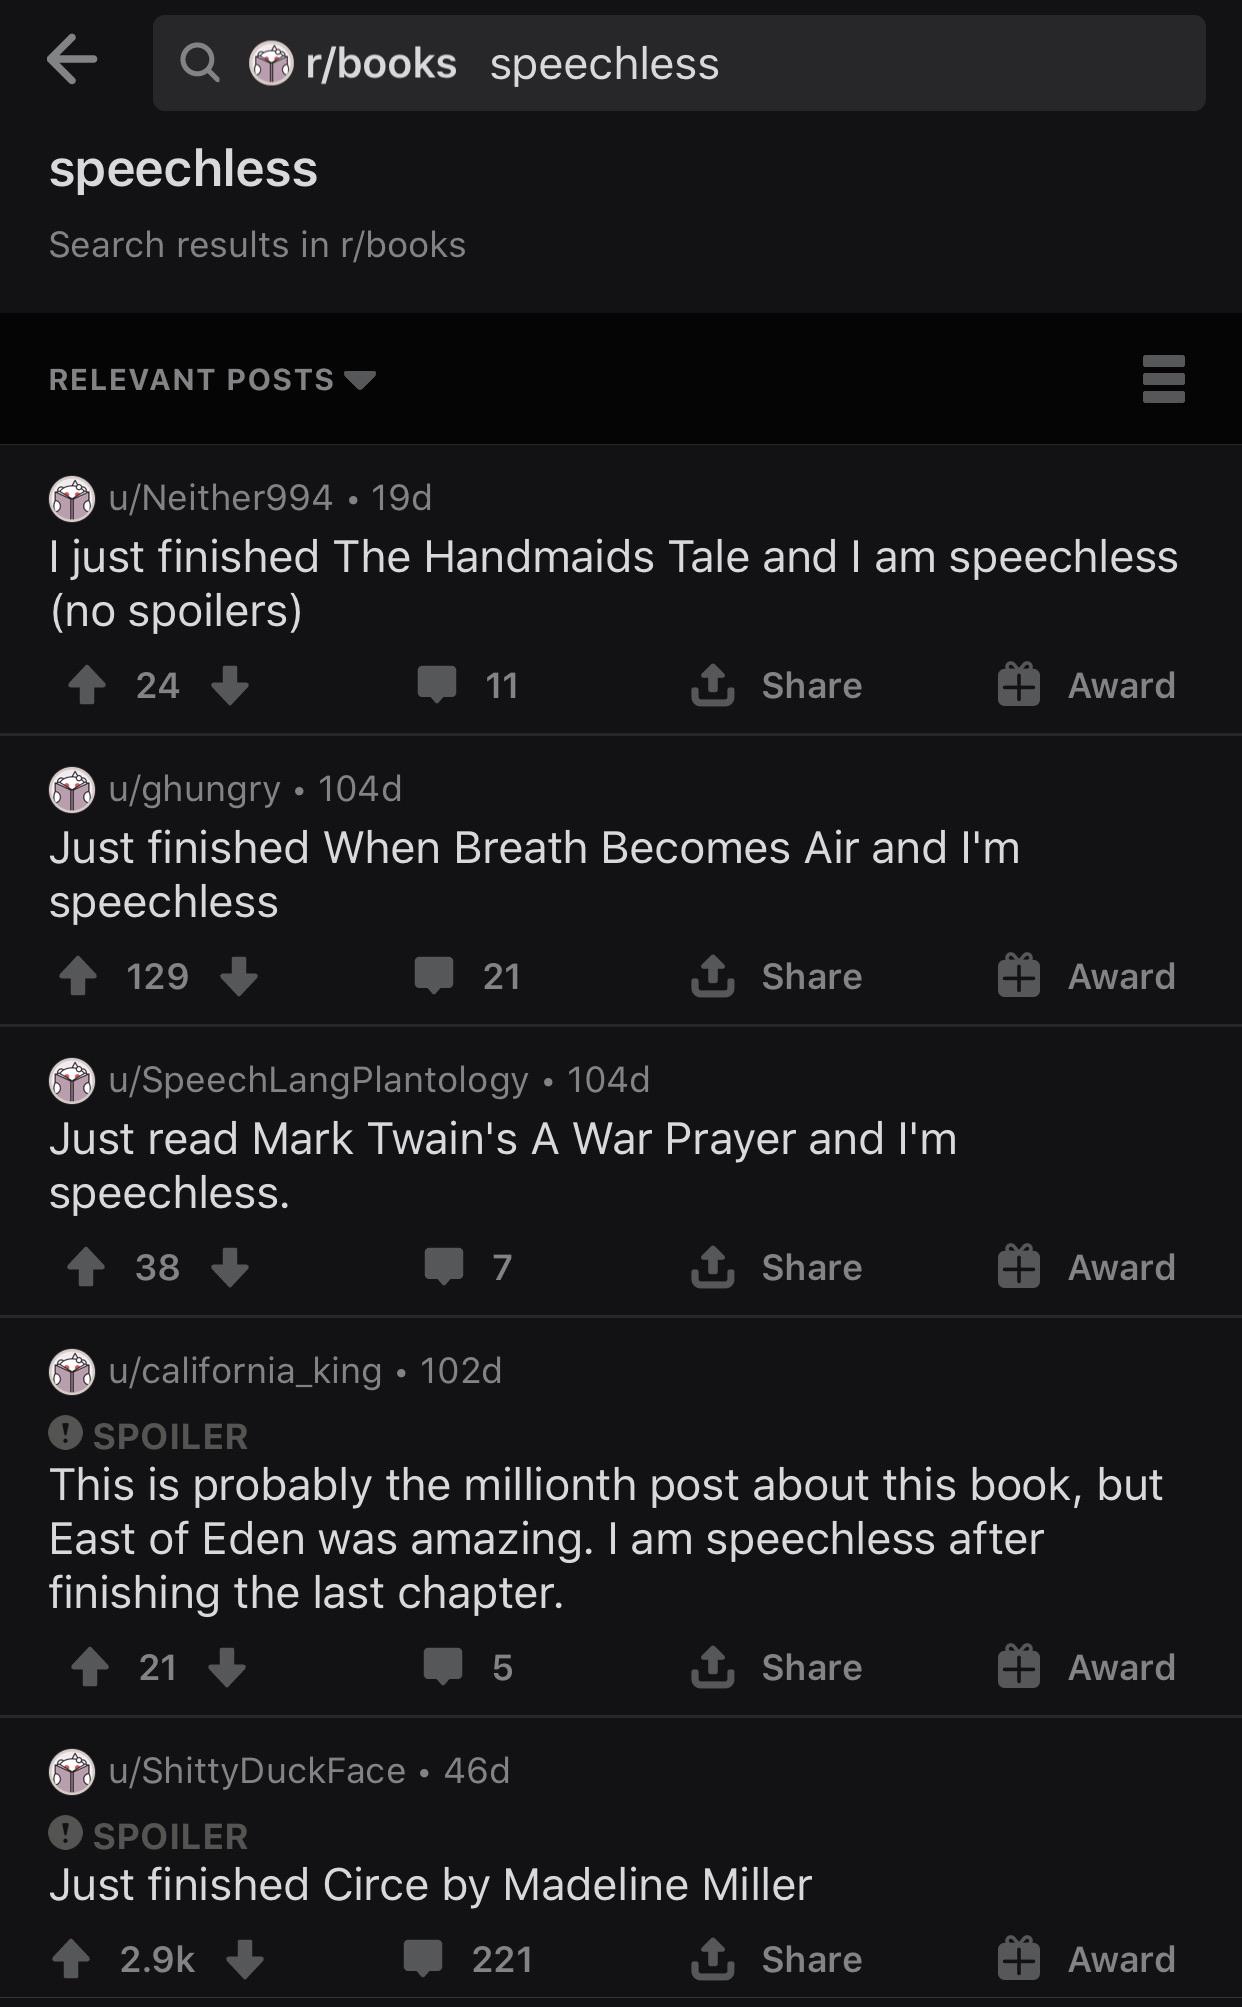The image size is (1242, 2007).
Task: Open the Relevant Posts sort dropdown
Action: pos(212,380)
